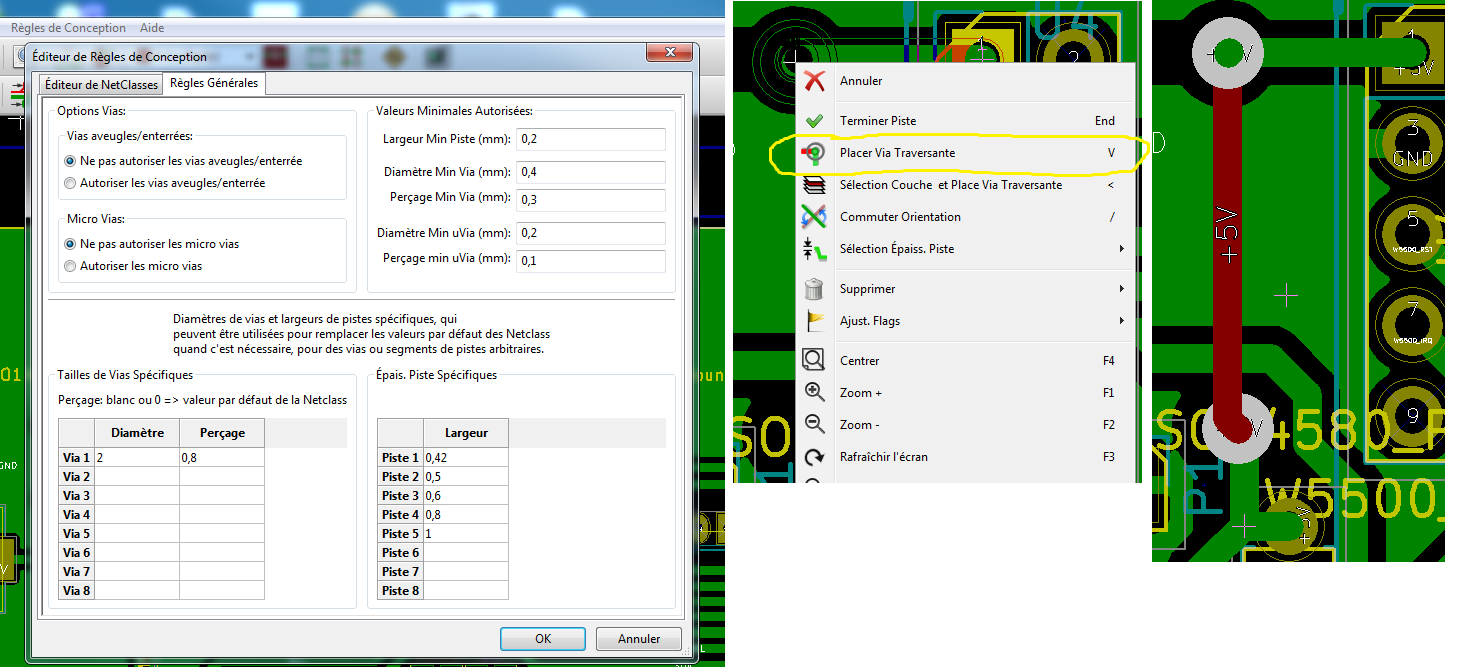Select the Zoom - icon
The image size is (1463, 667).
815,424
